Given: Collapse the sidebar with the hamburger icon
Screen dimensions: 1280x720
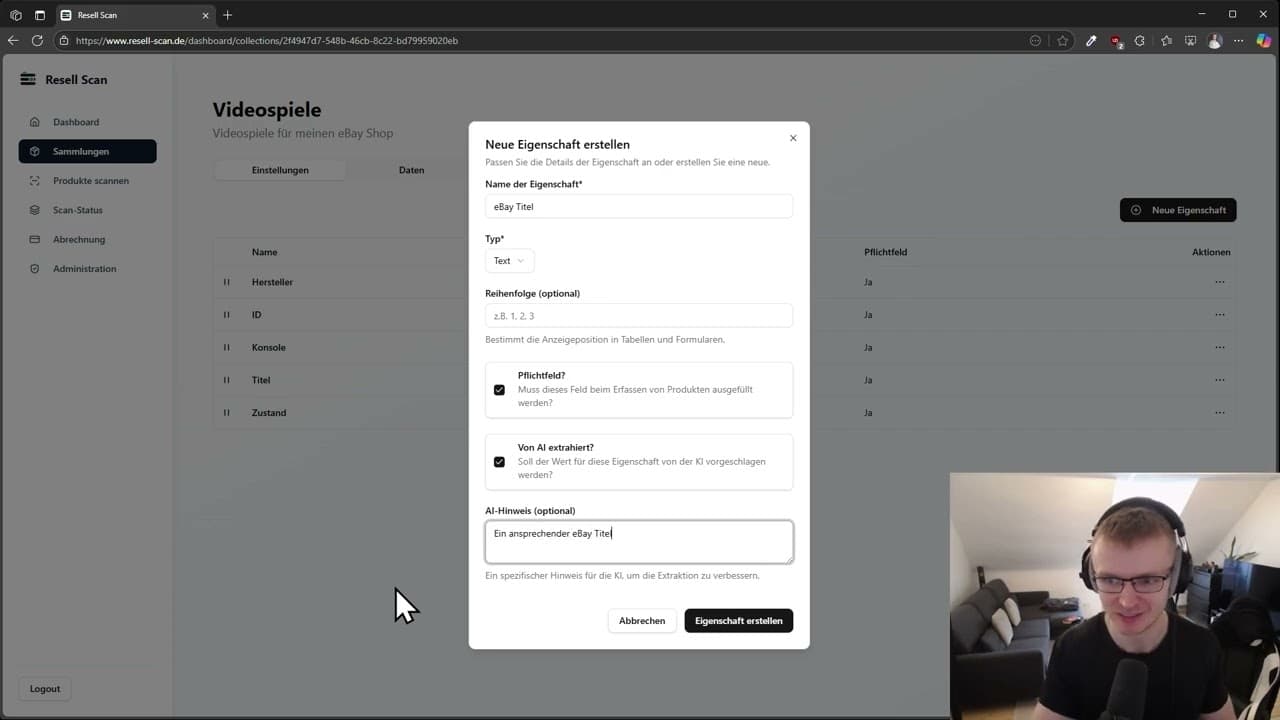Looking at the screenshot, I should click(x=29, y=79).
